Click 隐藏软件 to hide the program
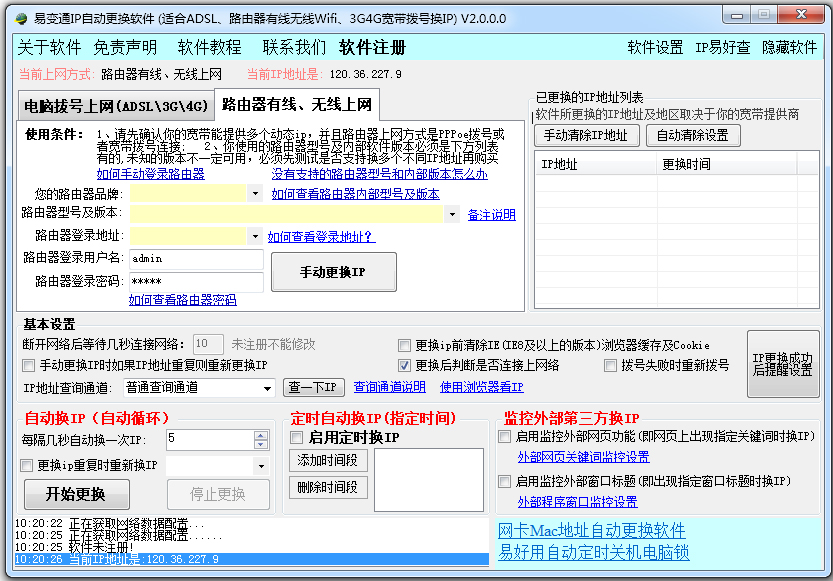Screen dimensions: 833x581 coord(789,46)
